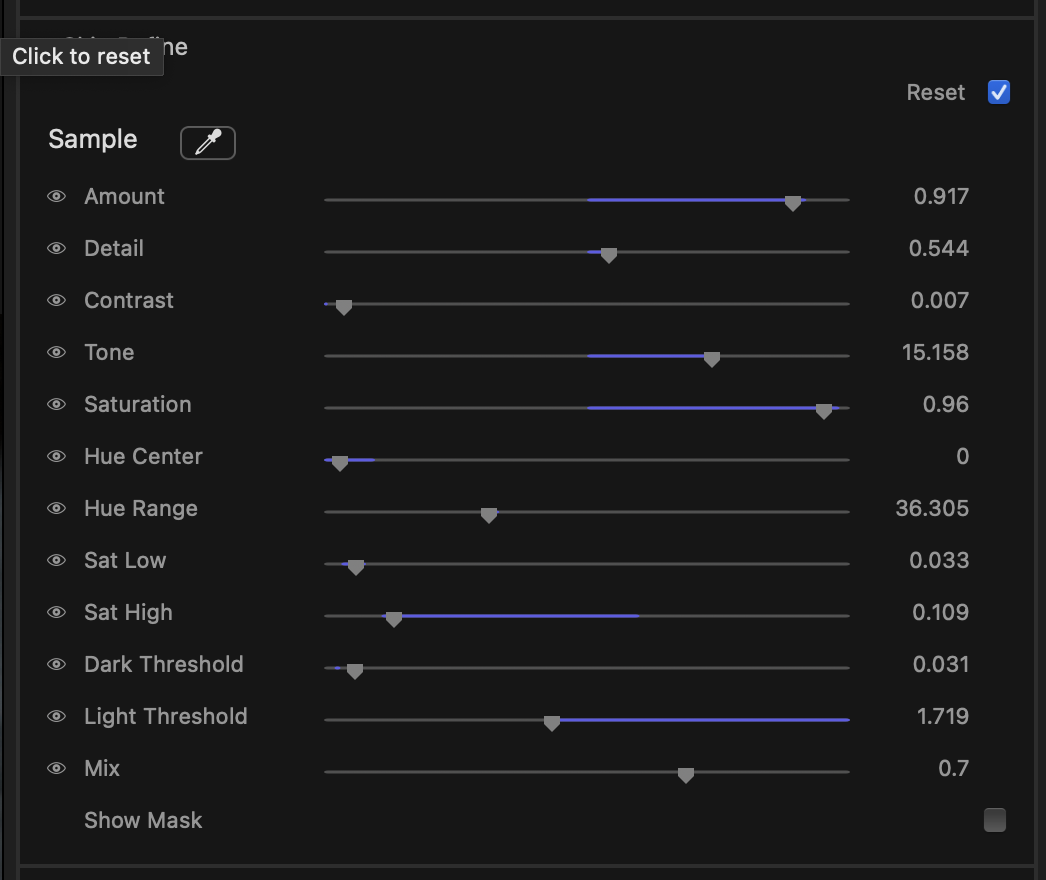Click the Amount parameter label
Image resolution: width=1046 pixels, height=880 pixels.
[124, 196]
